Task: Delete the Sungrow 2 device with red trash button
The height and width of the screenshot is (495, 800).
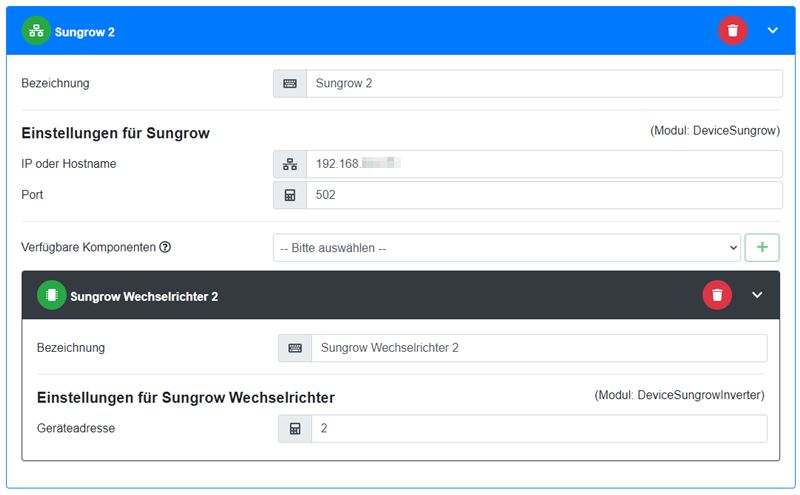Action: click(x=733, y=31)
